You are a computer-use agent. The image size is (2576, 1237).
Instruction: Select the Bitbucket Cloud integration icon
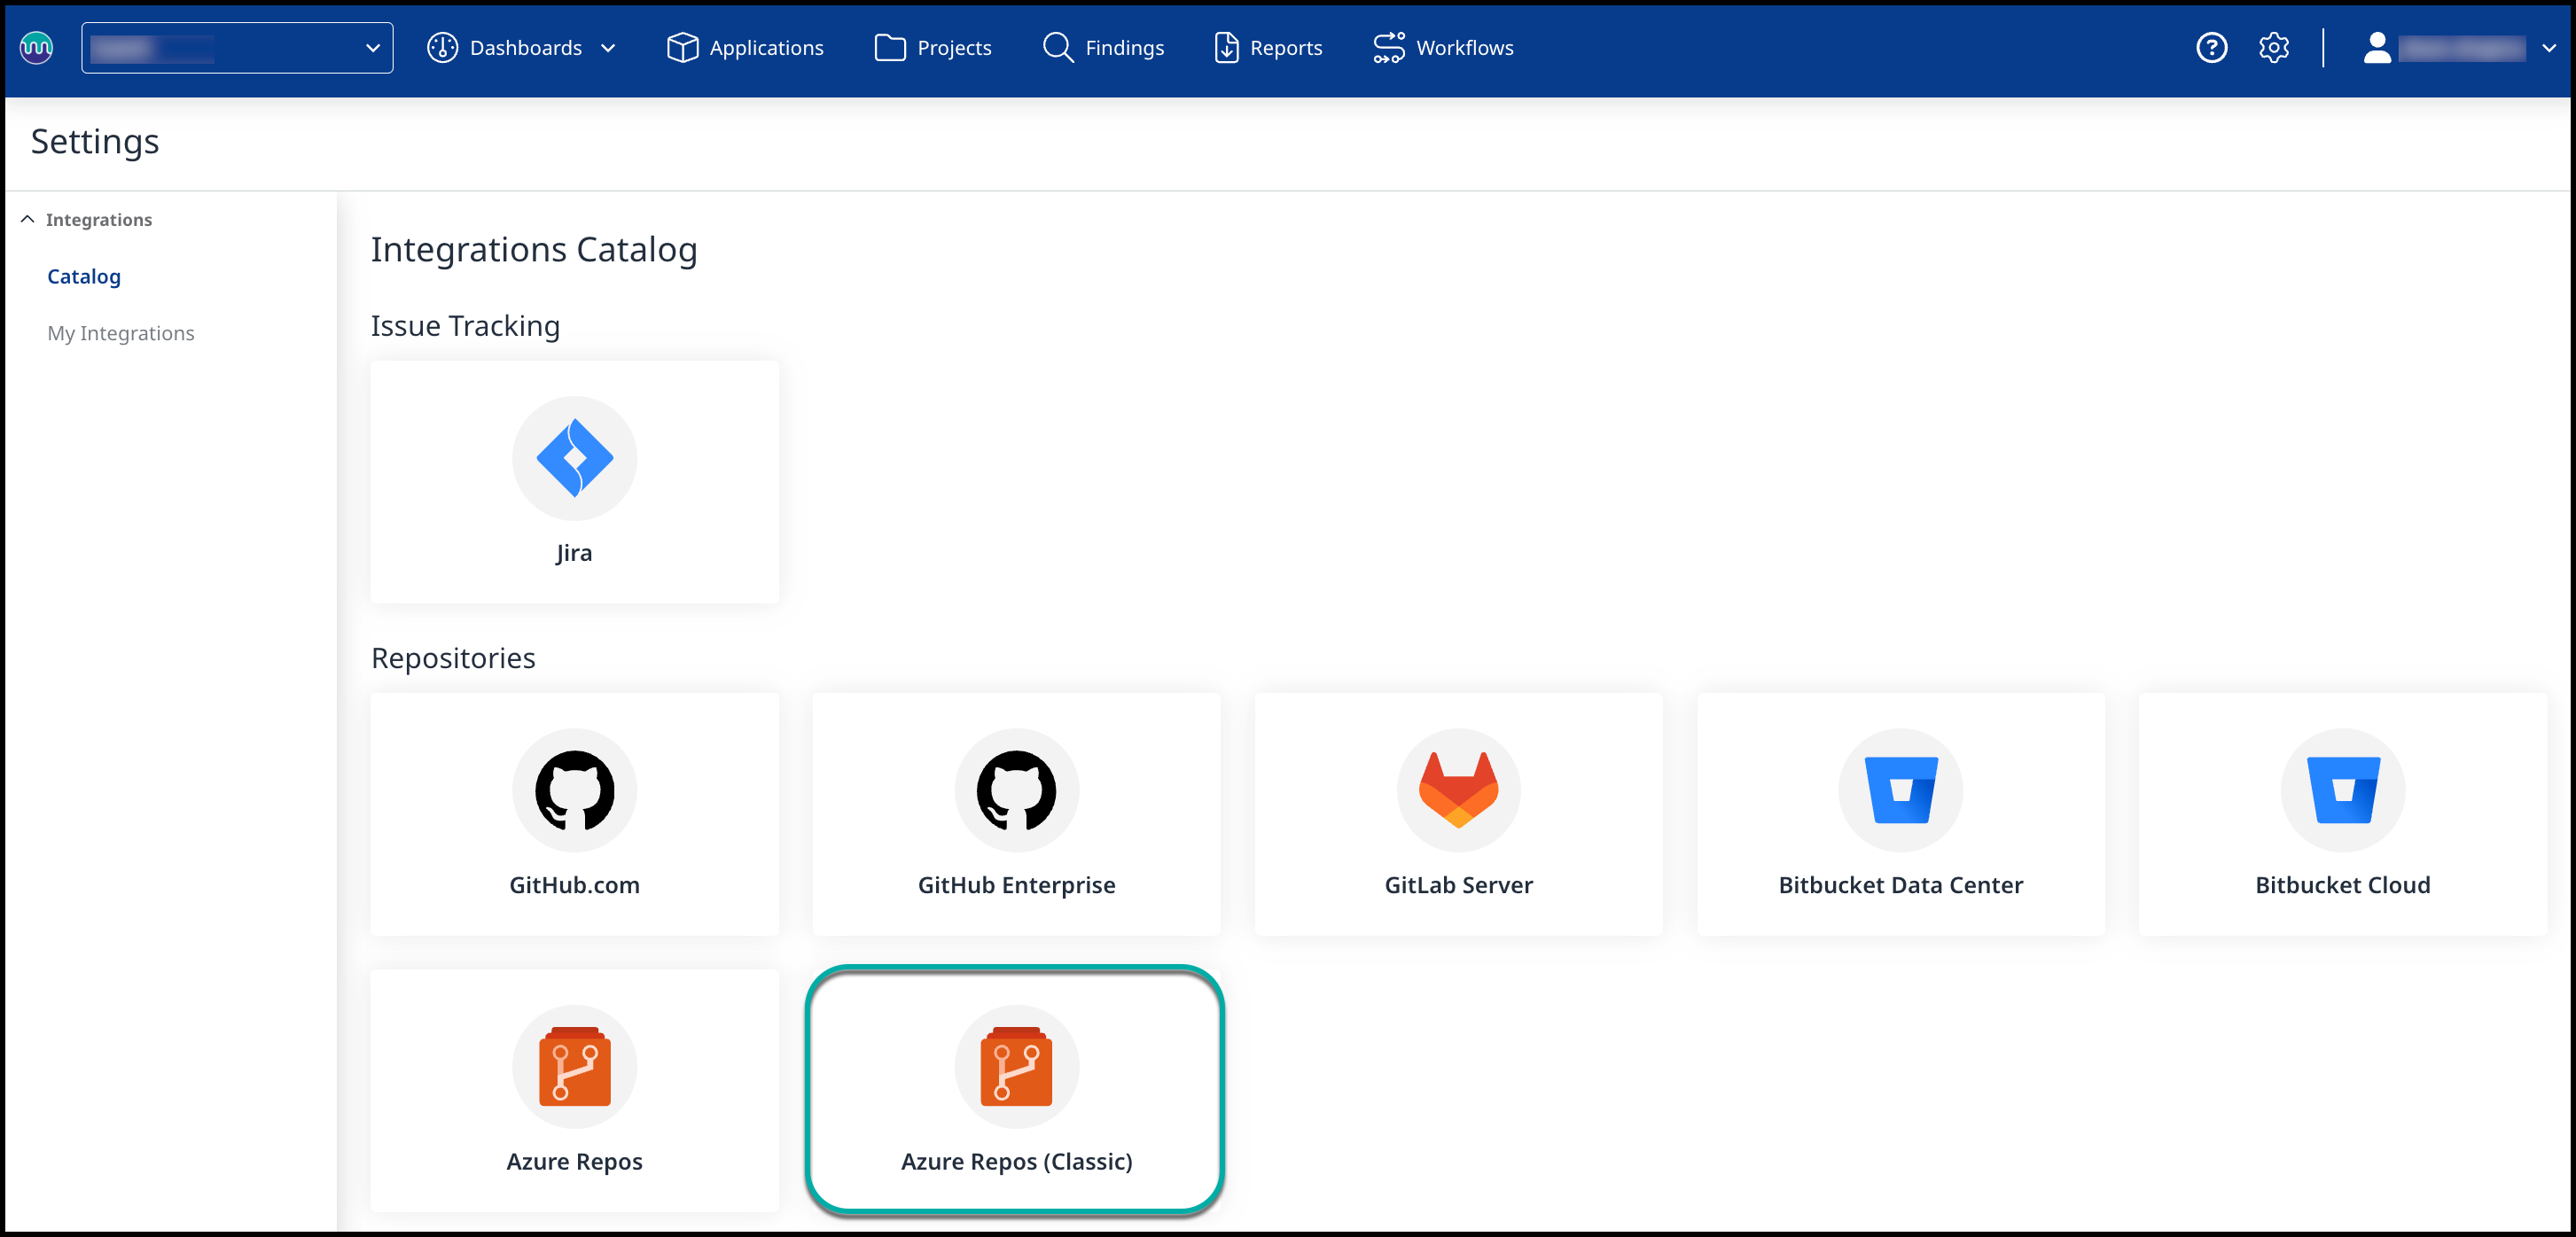[2342, 790]
